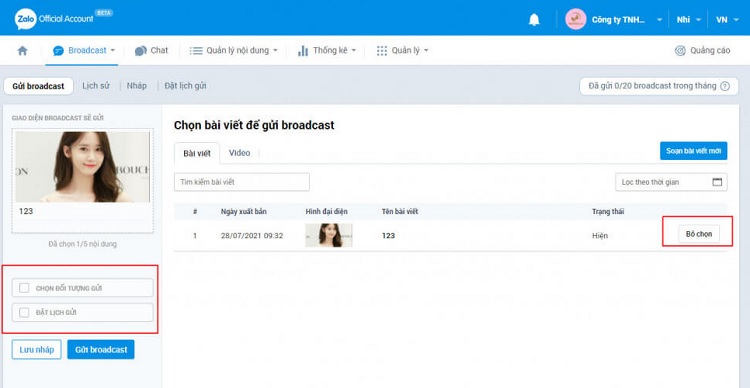Click the 123 caption under preview image
The image size is (750, 388).
[x=26, y=211]
